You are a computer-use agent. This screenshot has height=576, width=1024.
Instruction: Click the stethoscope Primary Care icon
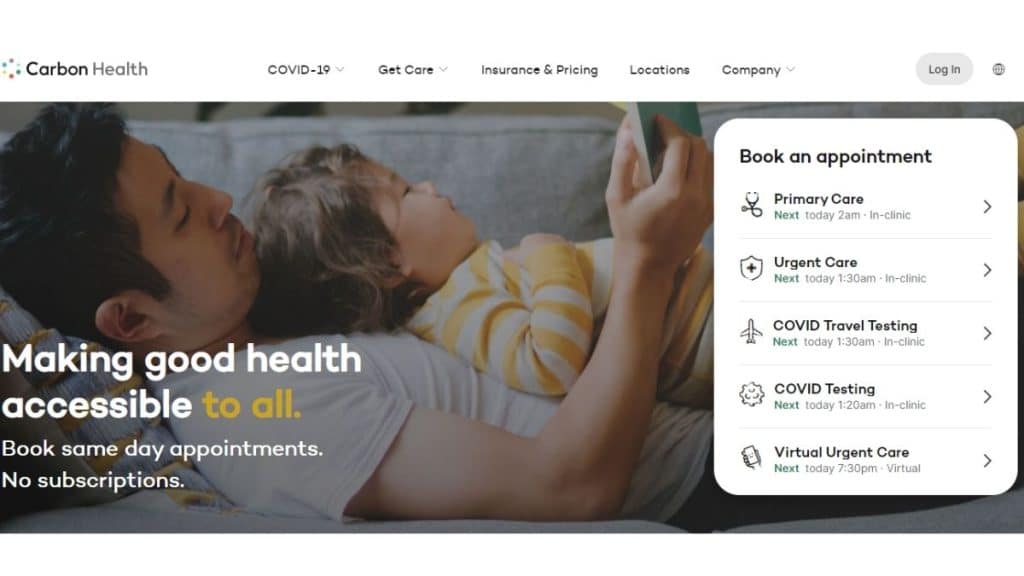tap(752, 205)
